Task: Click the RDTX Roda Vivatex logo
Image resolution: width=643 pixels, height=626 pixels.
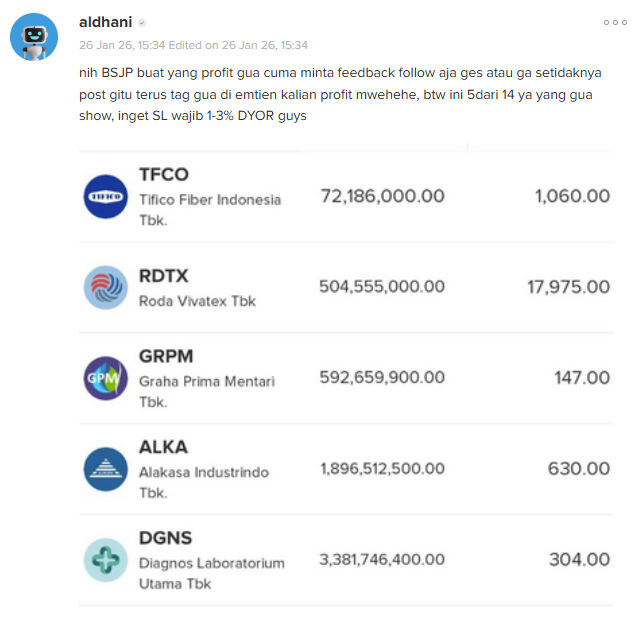Action: [105, 287]
